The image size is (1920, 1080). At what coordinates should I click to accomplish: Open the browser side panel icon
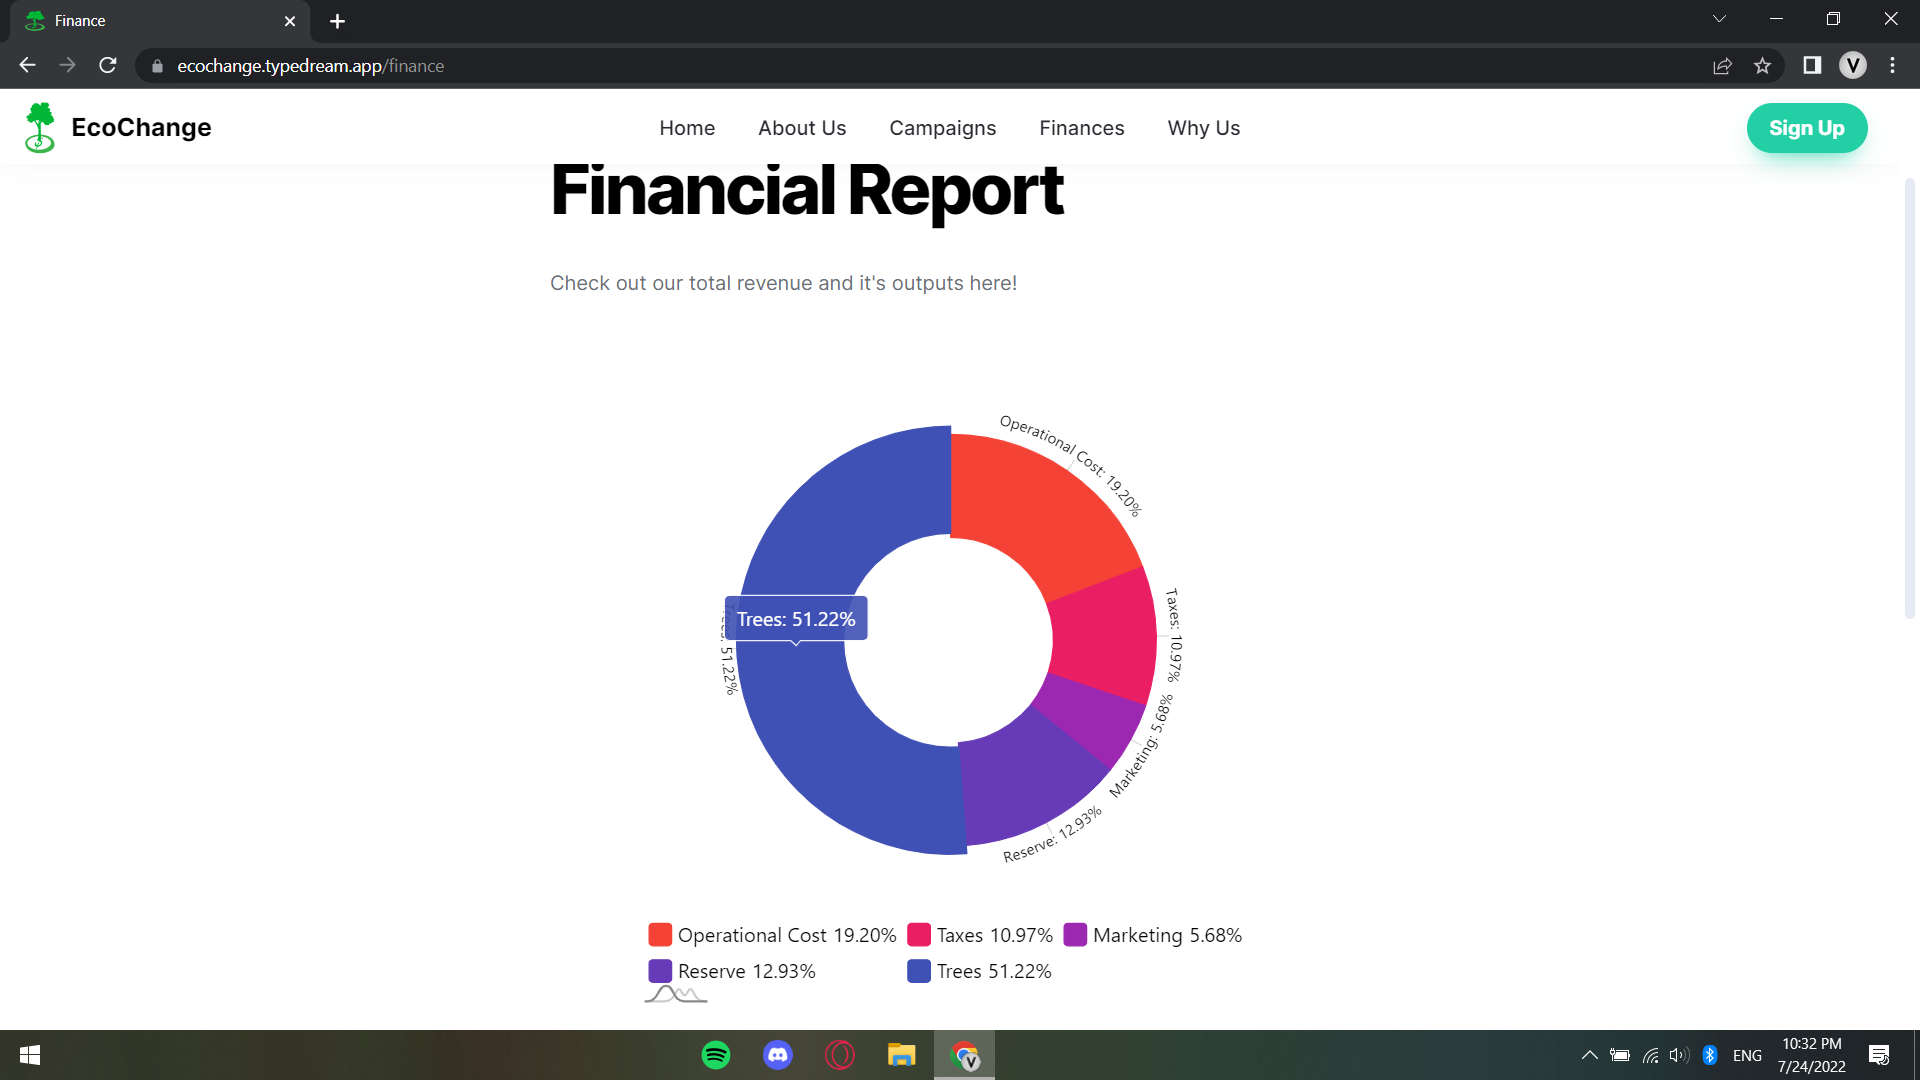click(1812, 66)
